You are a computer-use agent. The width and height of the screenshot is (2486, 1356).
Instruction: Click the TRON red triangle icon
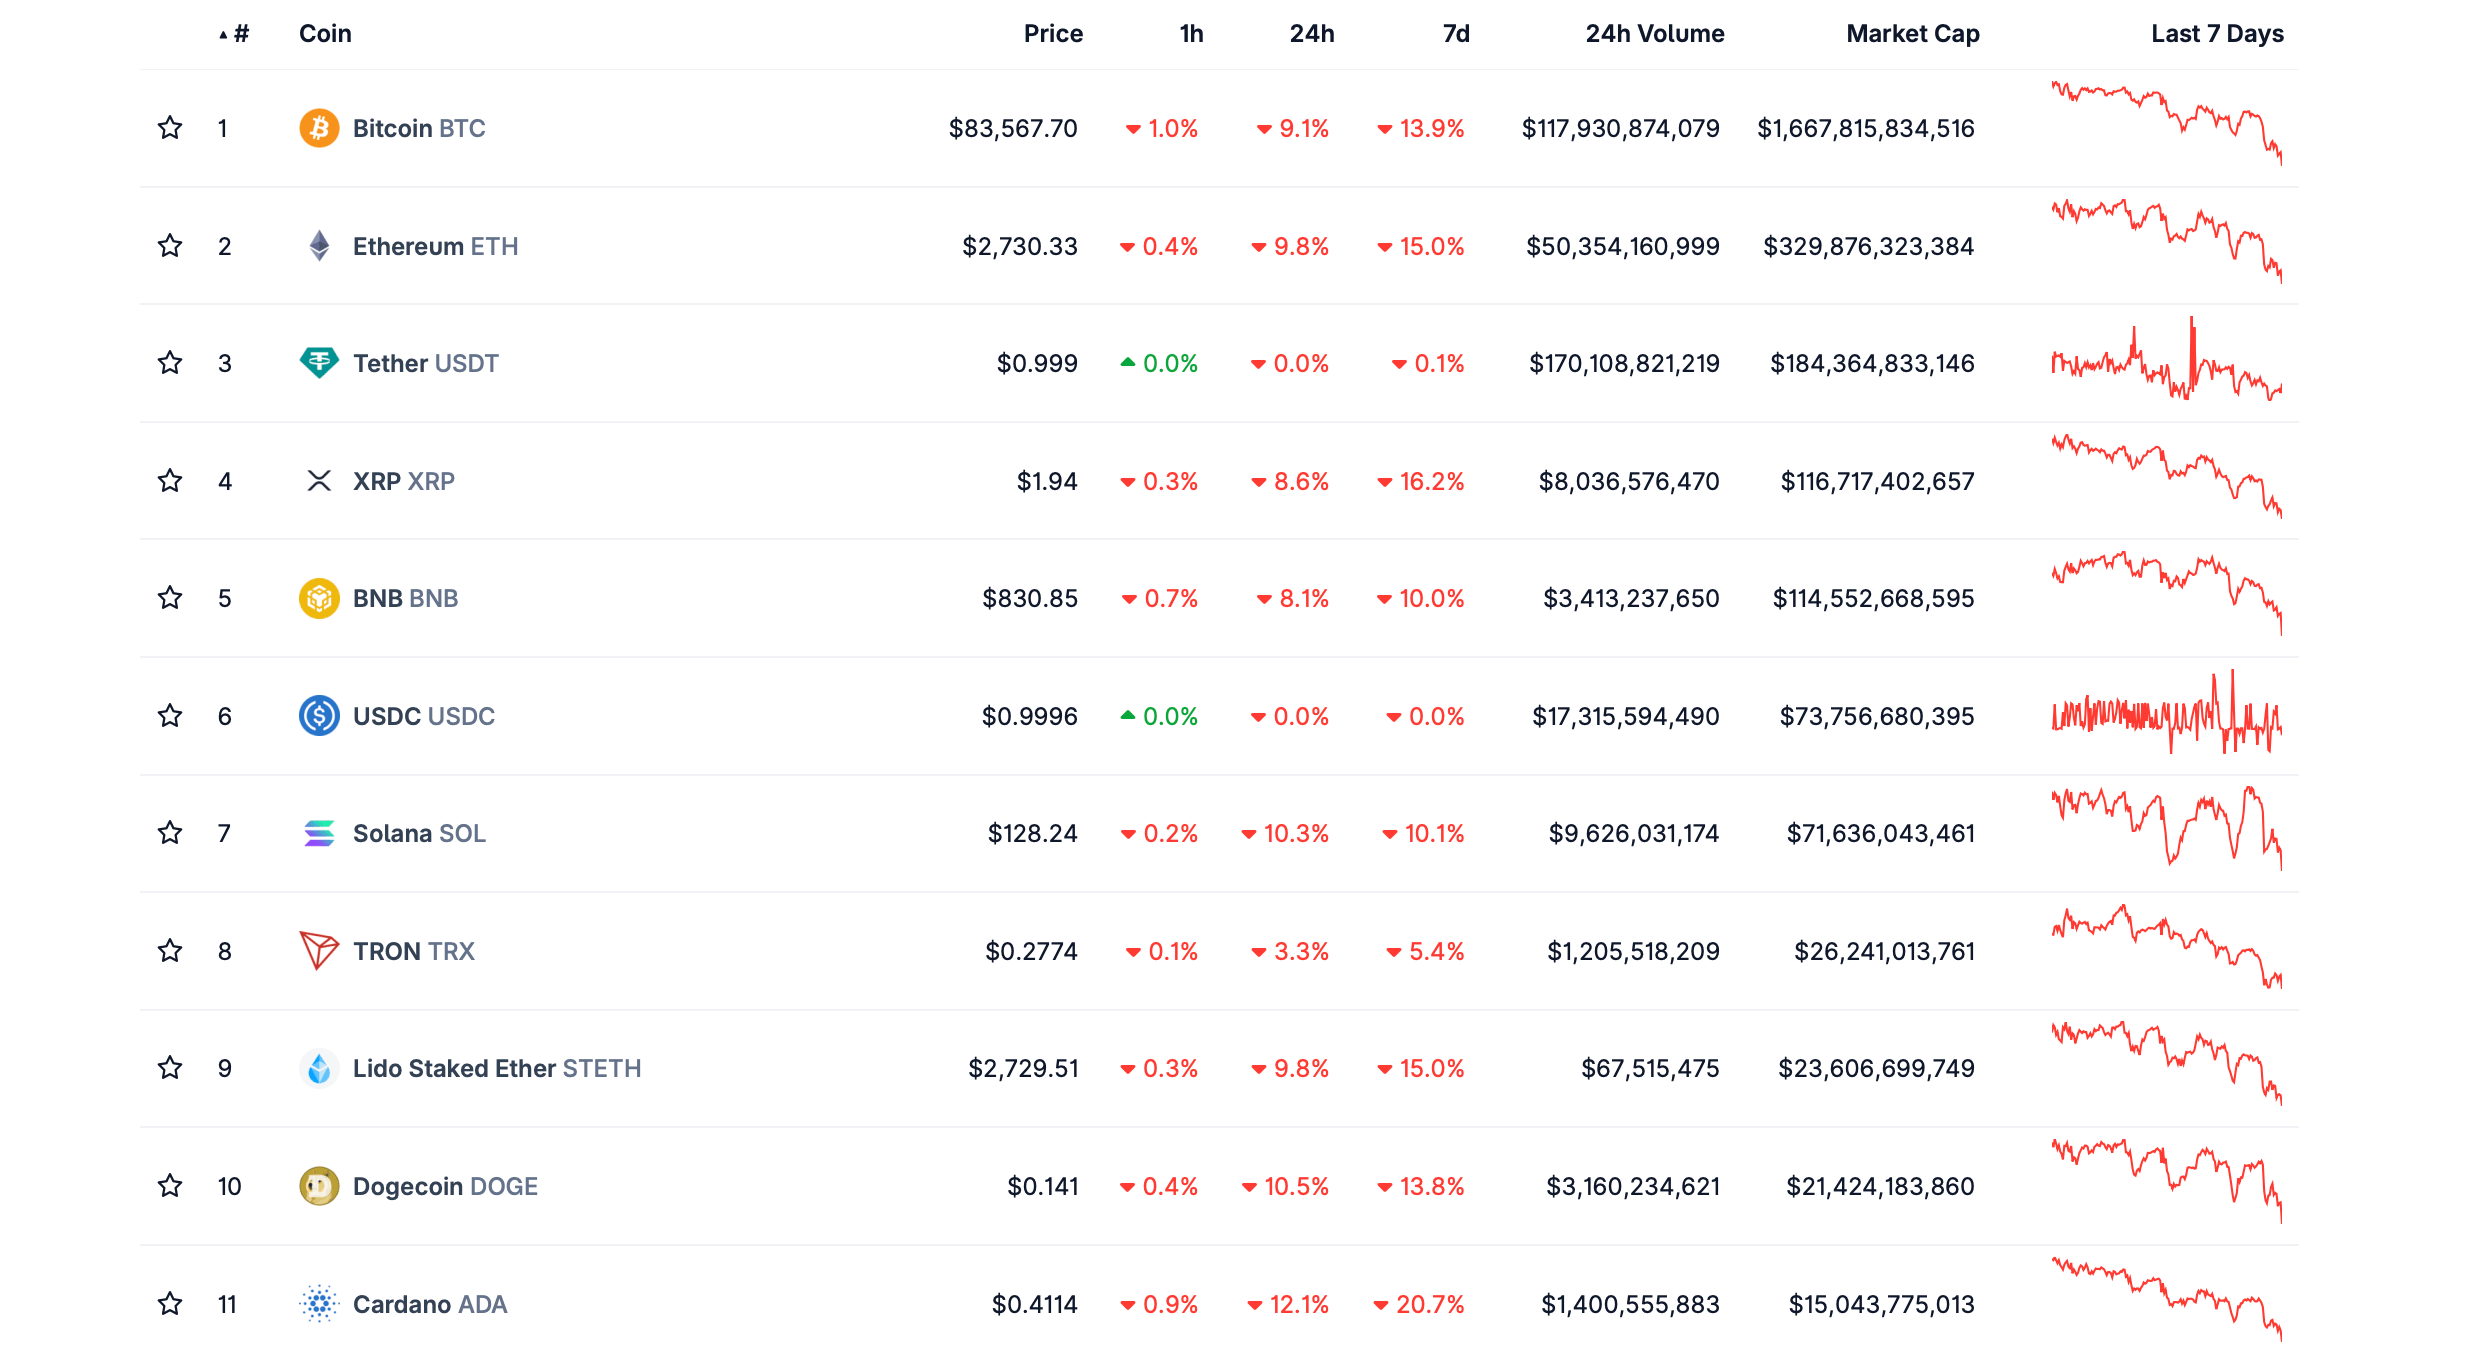(319, 951)
